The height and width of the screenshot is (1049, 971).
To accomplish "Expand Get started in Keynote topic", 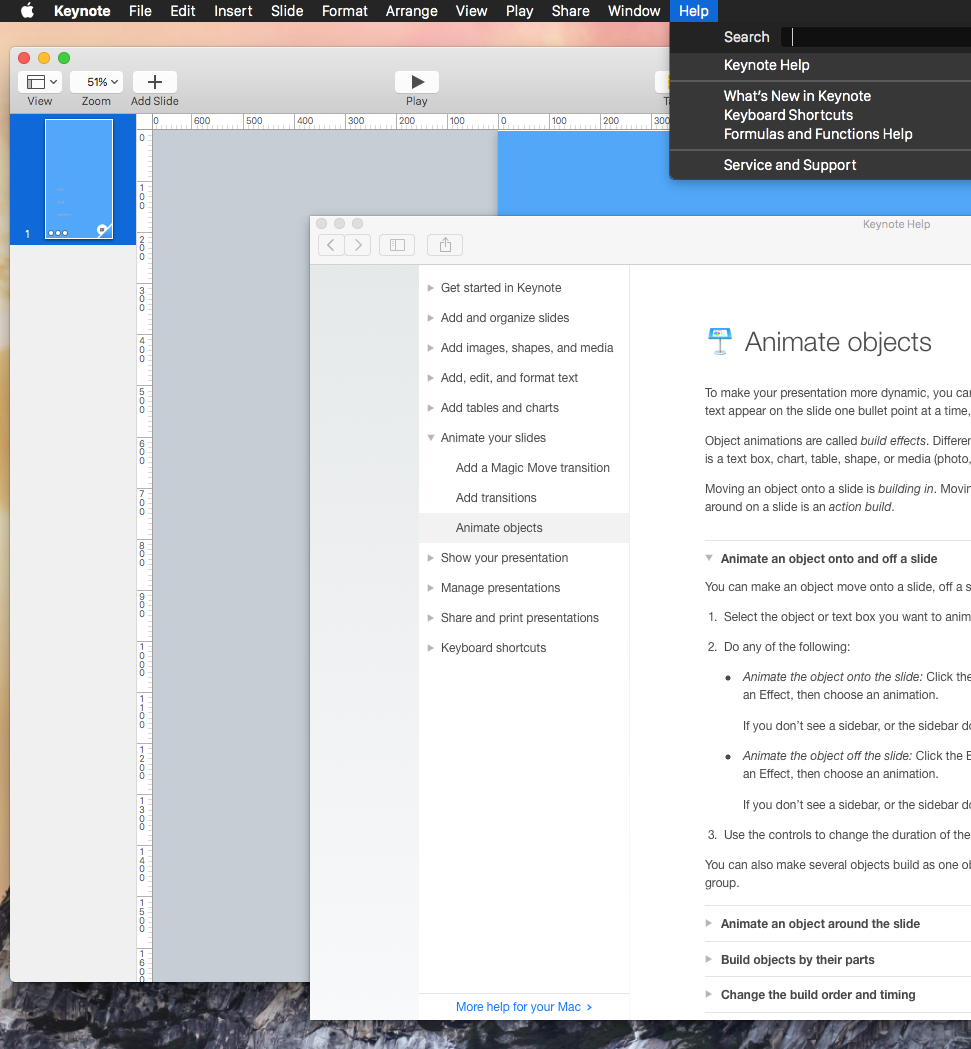I will [x=430, y=288].
